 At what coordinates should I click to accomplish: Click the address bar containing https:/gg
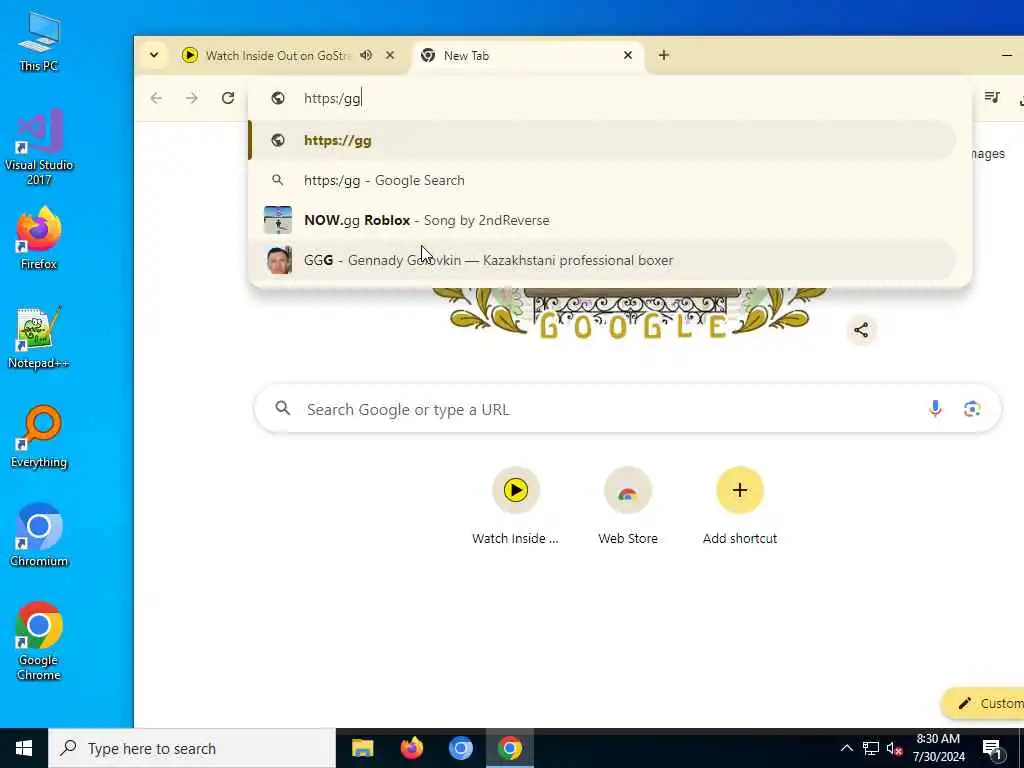pos(610,98)
